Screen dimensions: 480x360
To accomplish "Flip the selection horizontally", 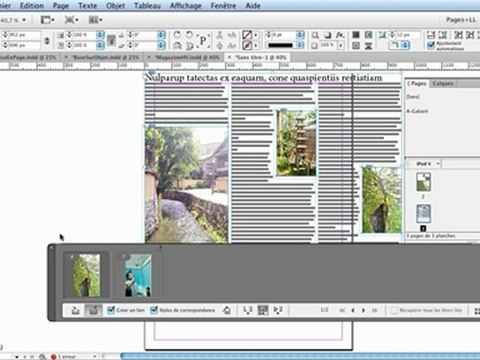I will [177, 45].
